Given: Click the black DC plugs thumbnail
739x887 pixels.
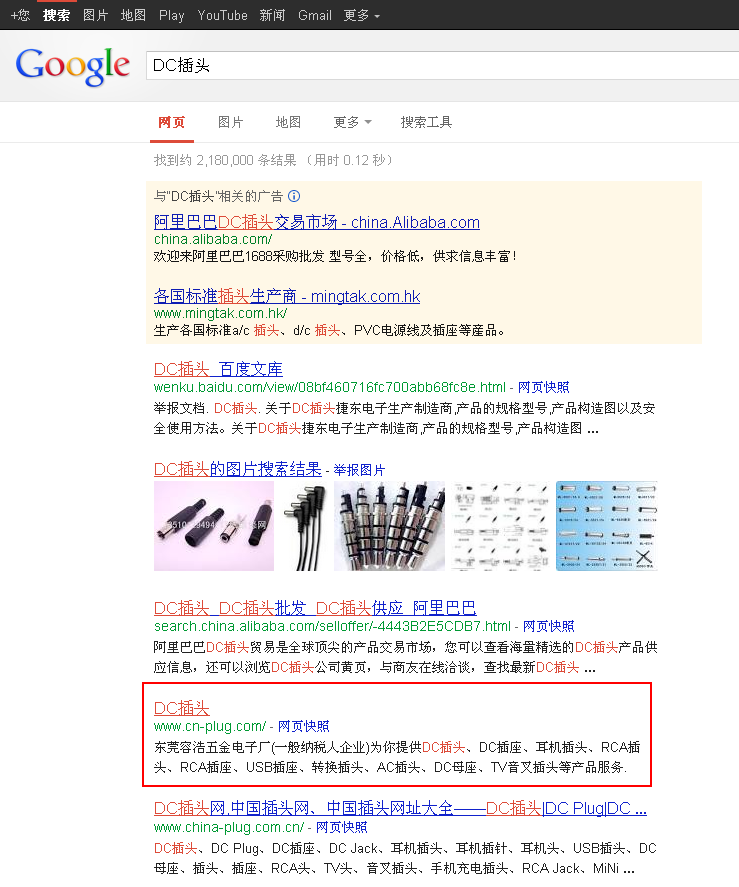Looking at the screenshot, I should coord(213,526).
